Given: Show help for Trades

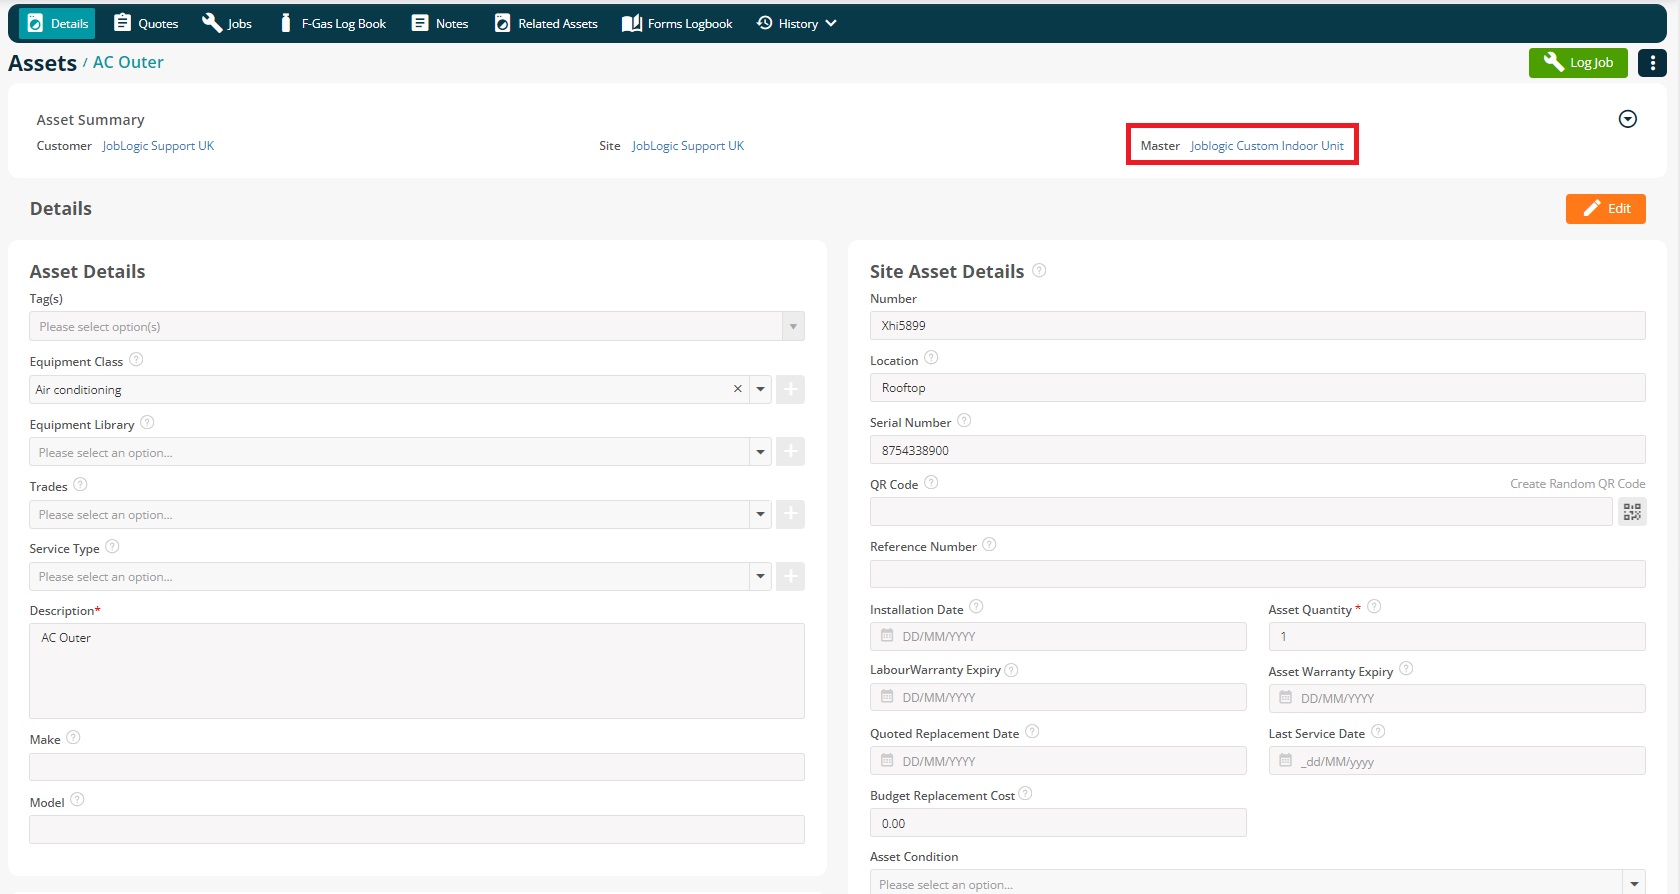Looking at the screenshot, I should tap(81, 485).
